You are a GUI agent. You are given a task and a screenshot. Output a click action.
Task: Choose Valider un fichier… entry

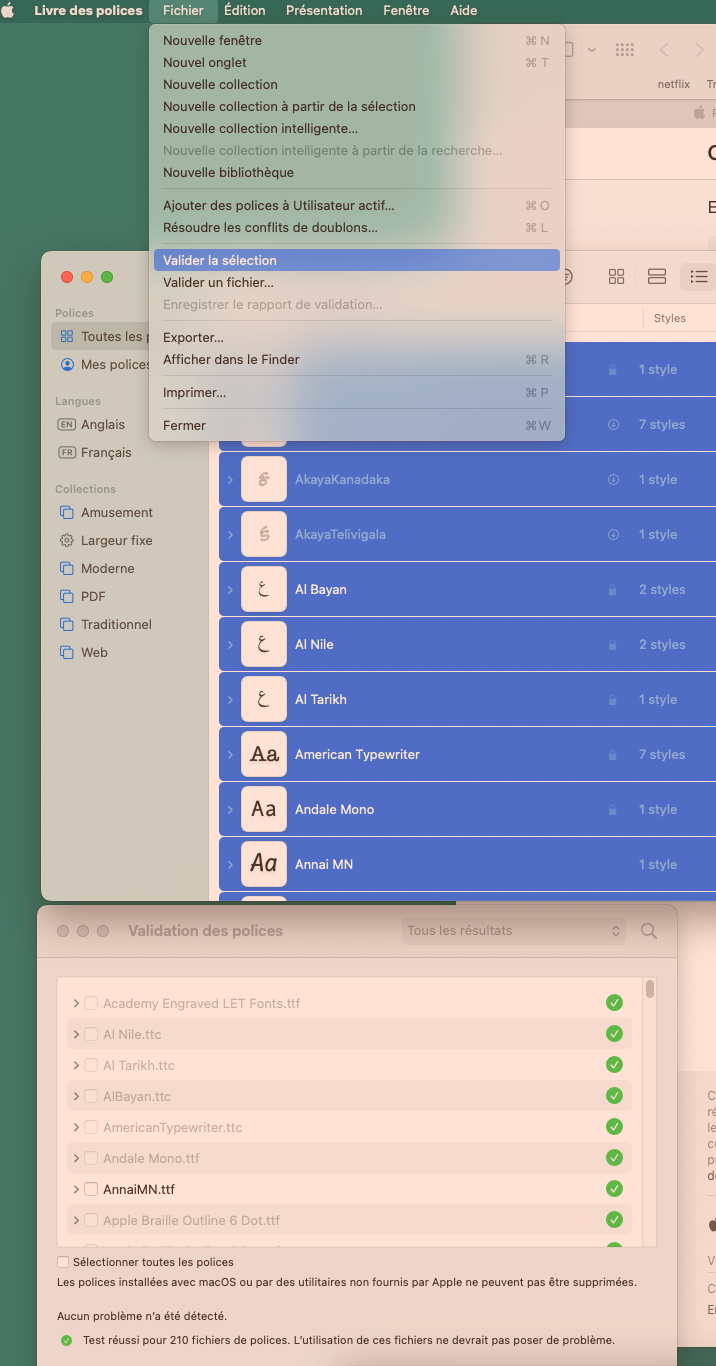point(357,282)
